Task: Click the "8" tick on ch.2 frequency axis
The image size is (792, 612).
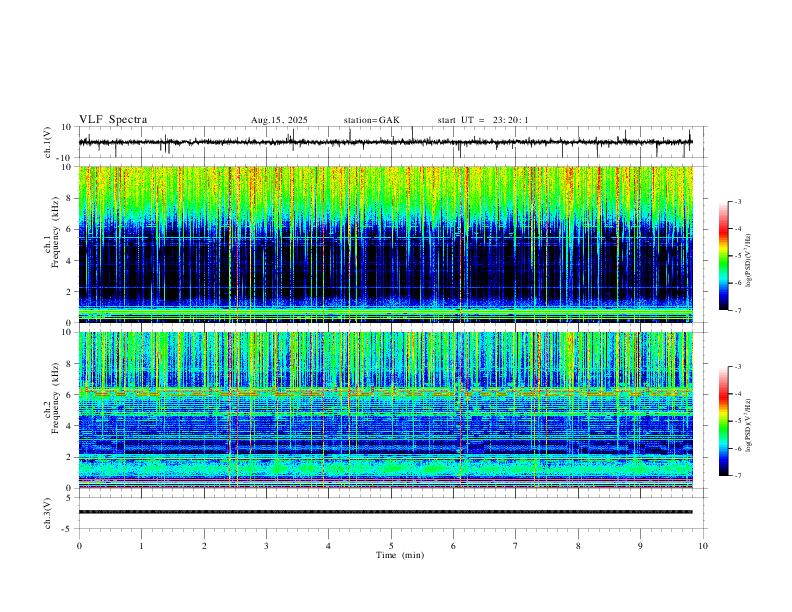Action: point(70,364)
